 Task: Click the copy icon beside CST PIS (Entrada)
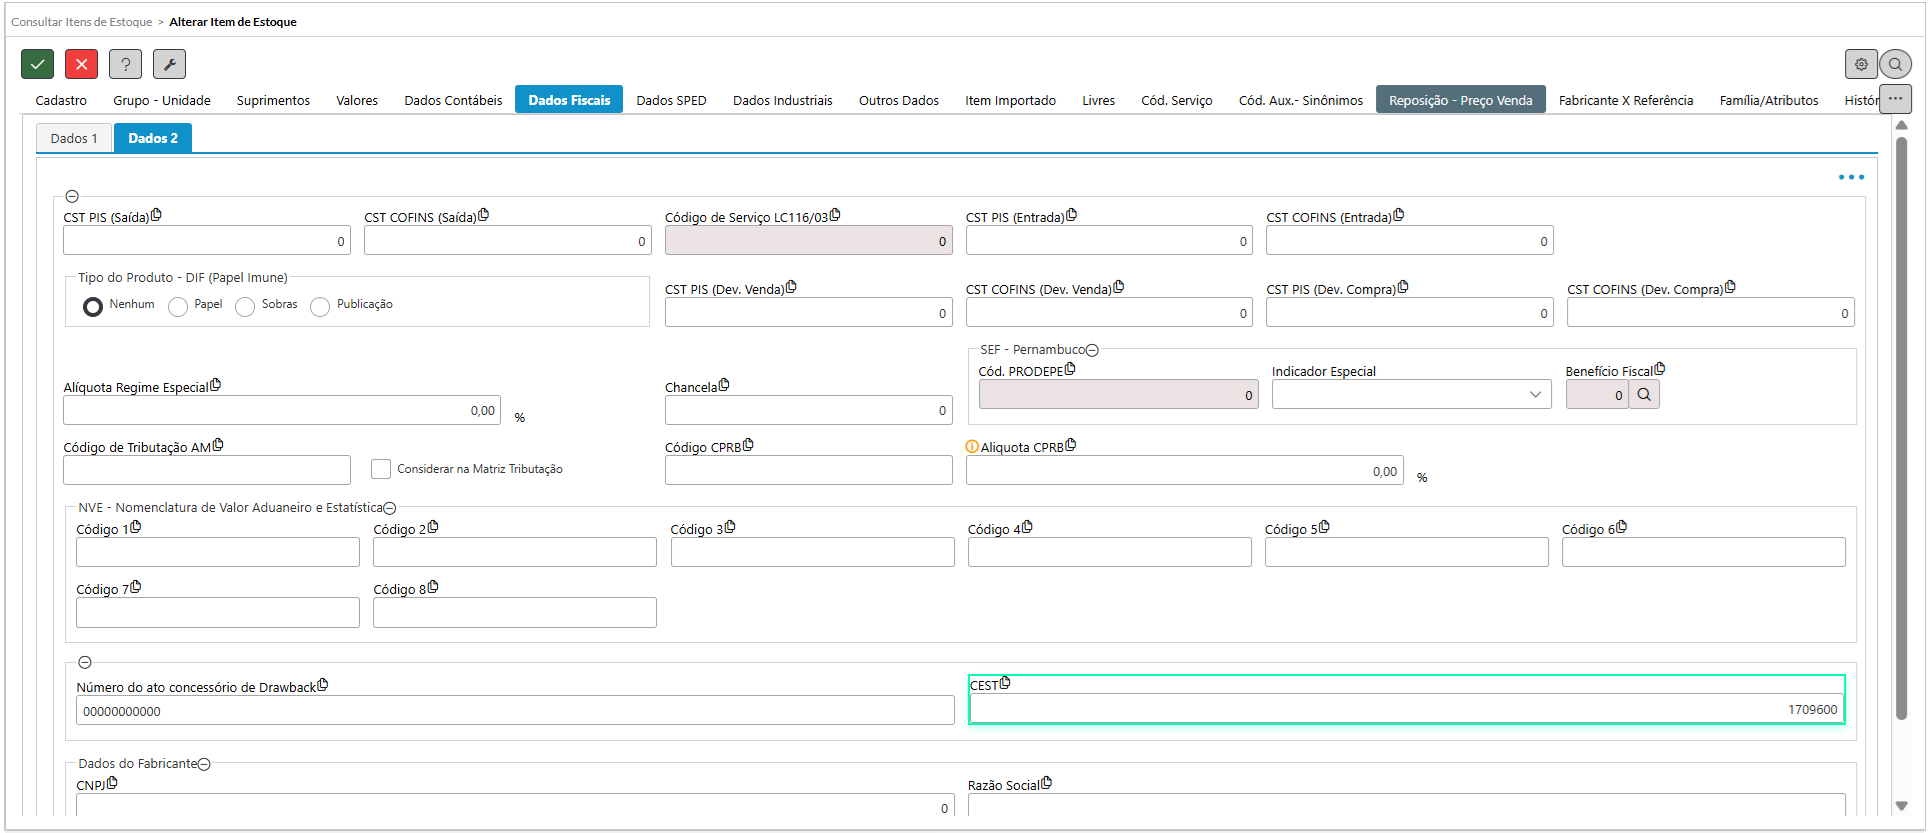pos(1072,215)
